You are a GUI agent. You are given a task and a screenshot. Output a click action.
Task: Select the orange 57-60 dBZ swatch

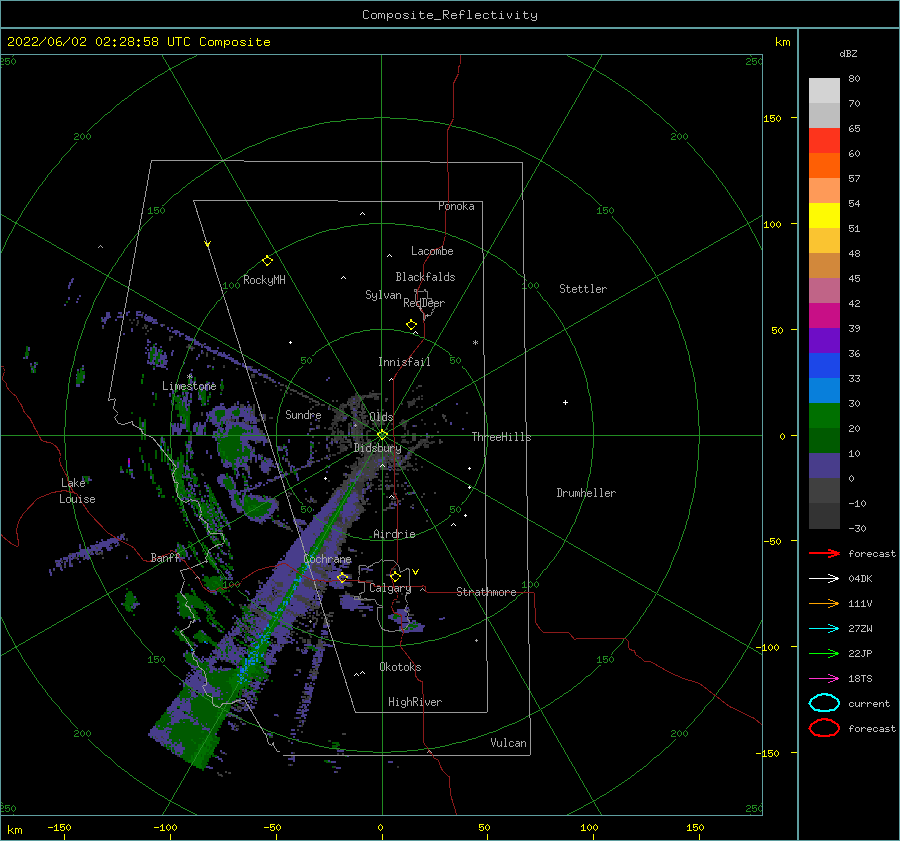824,165
